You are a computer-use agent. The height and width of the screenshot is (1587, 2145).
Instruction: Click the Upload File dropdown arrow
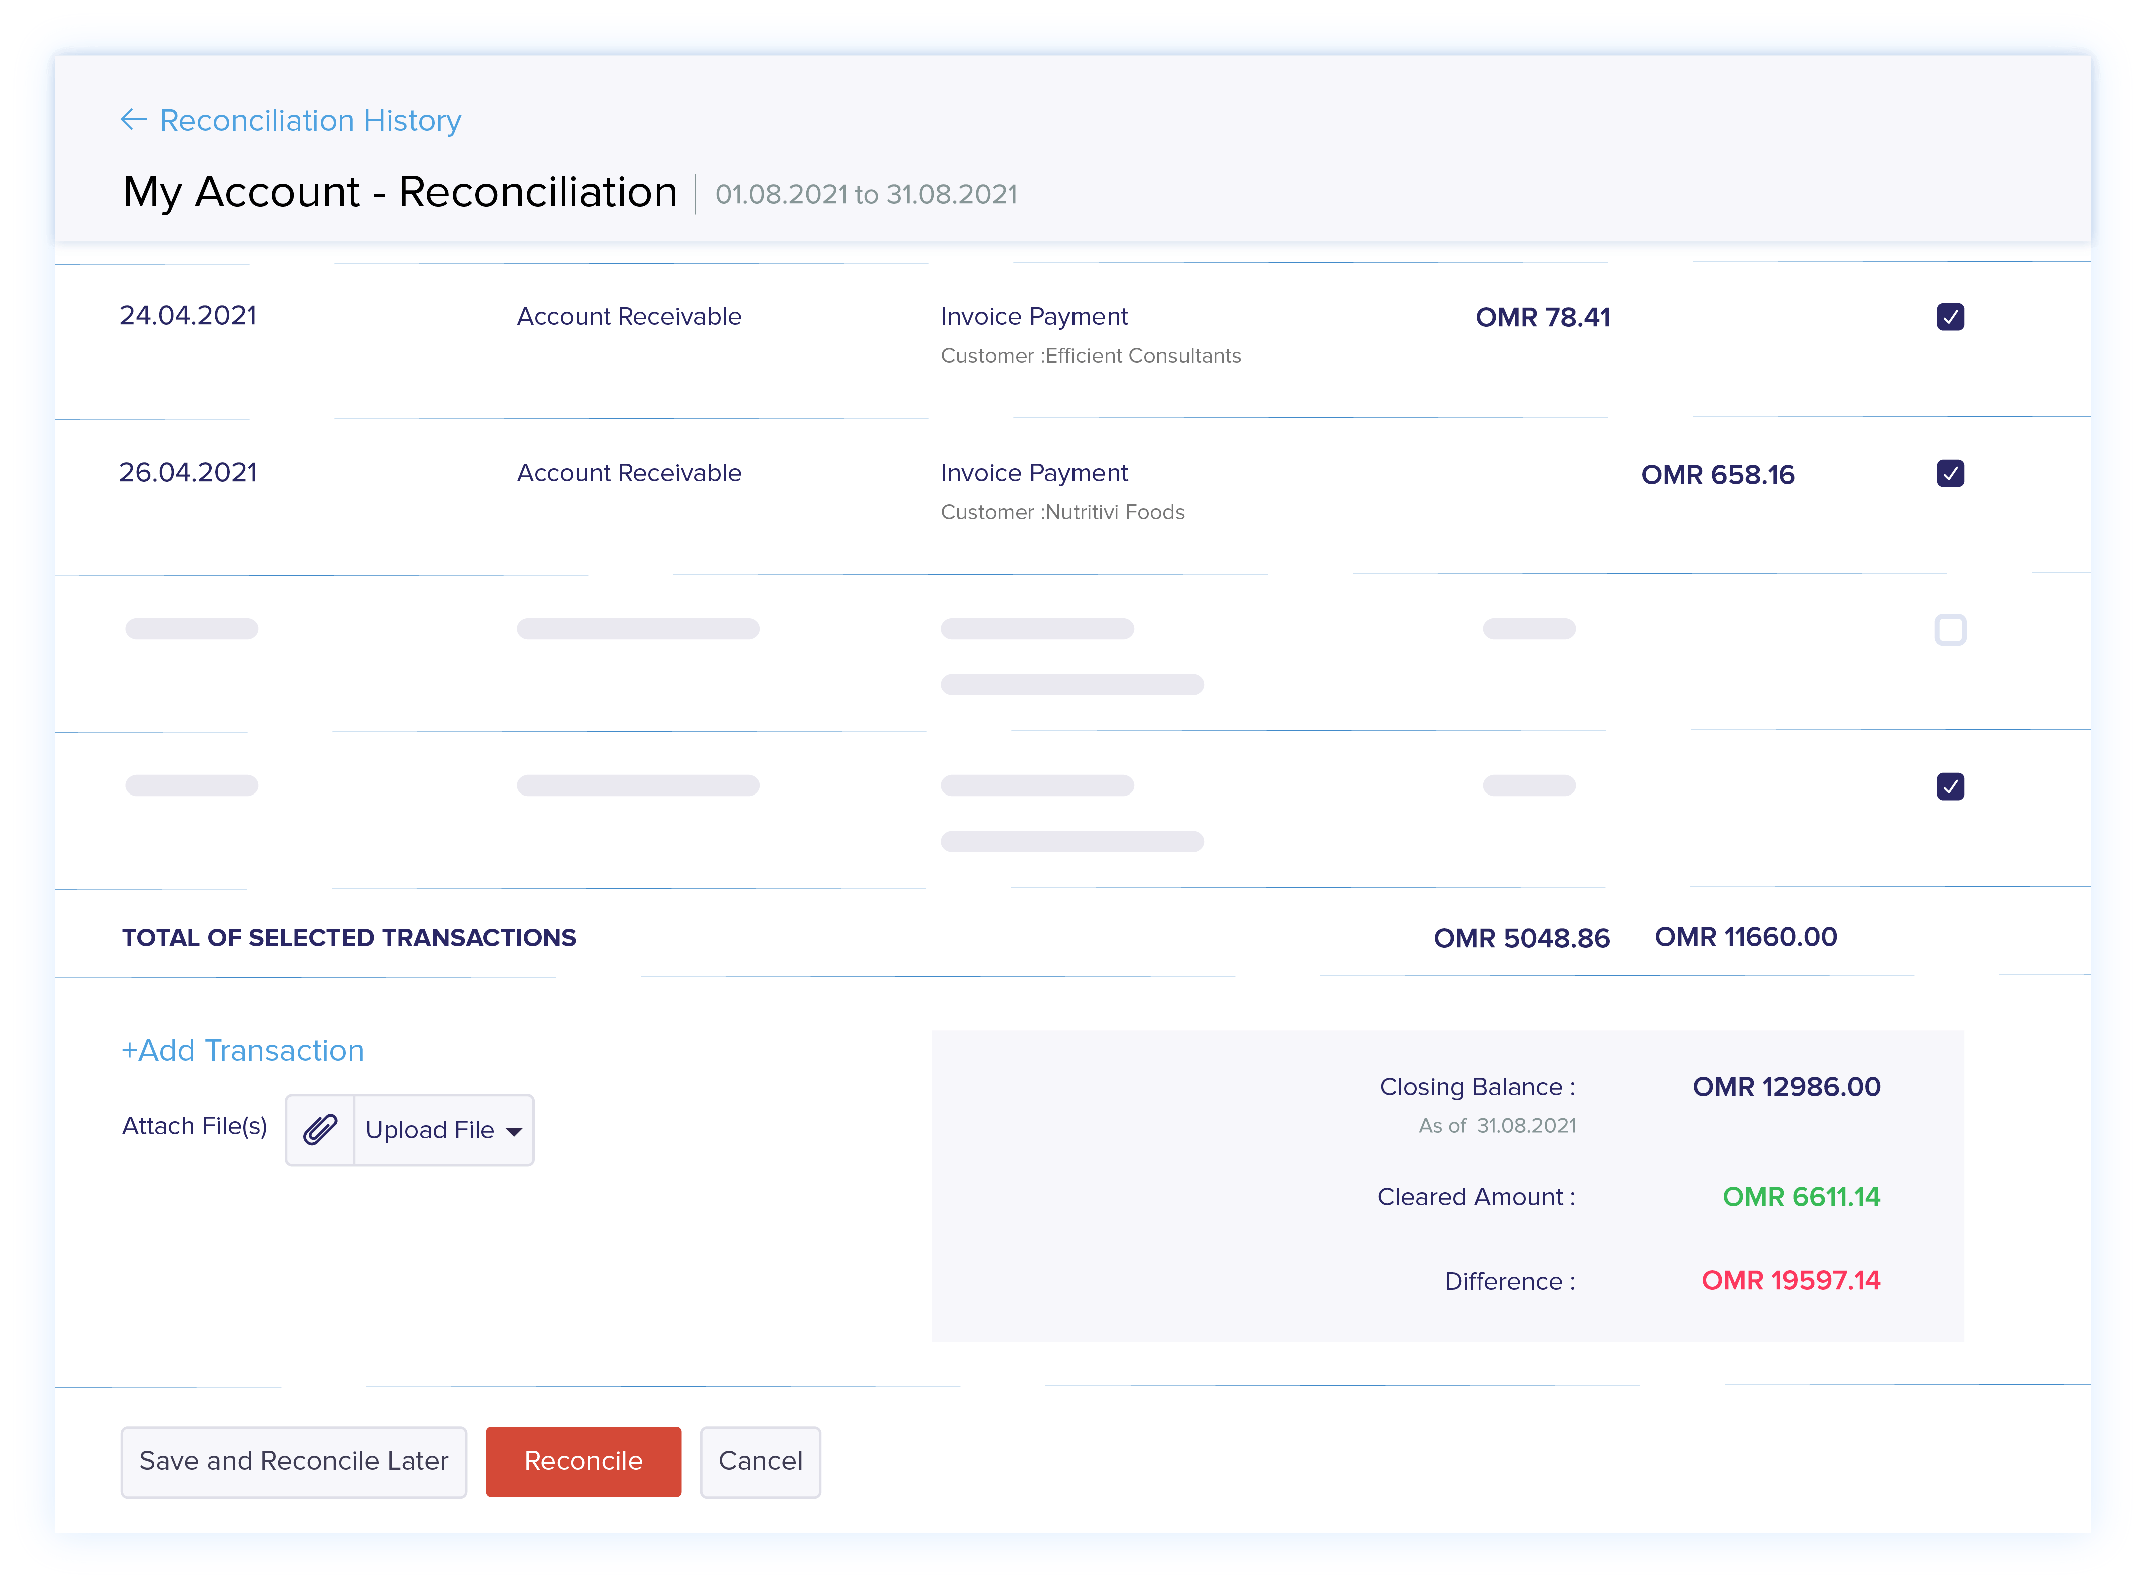tap(514, 1132)
